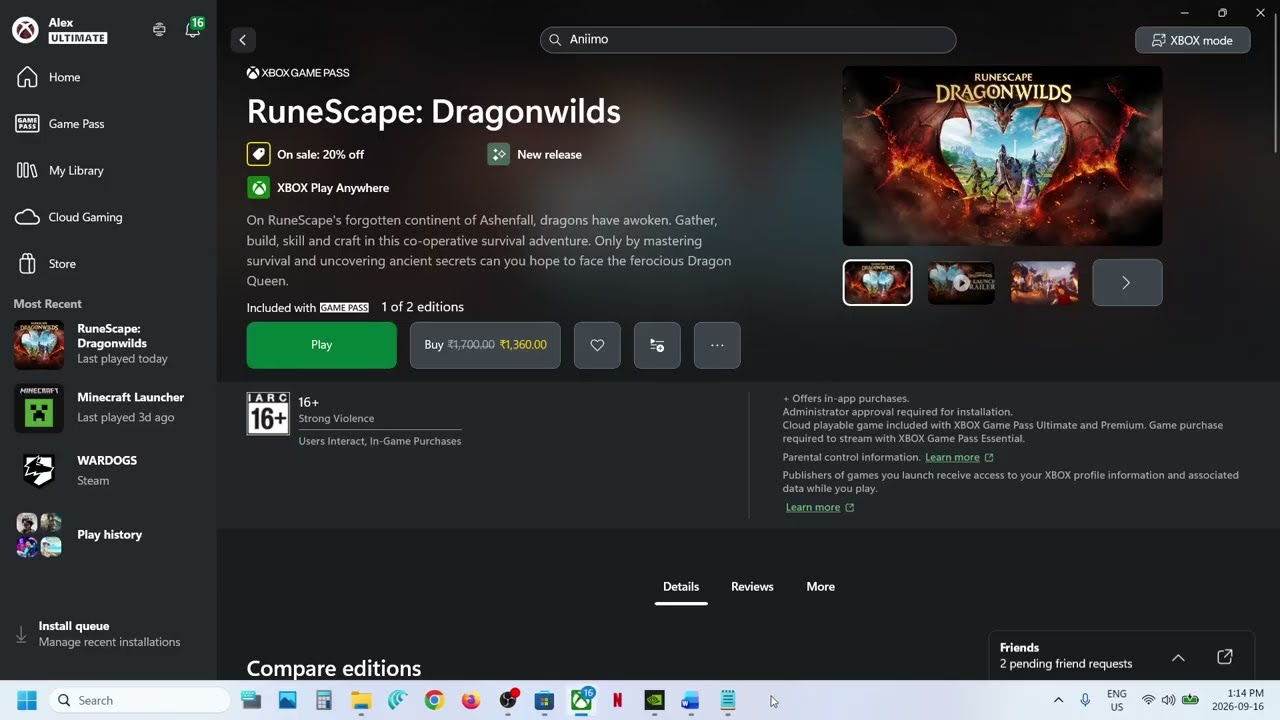Image resolution: width=1280 pixels, height=720 pixels.
Task: Show hidden system tray icons
Action: pos(1058,701)
